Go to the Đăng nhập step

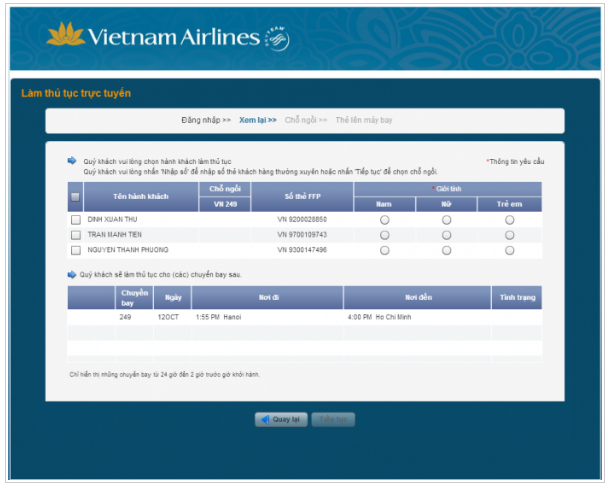pyautogui.click(x=206, y=120)
